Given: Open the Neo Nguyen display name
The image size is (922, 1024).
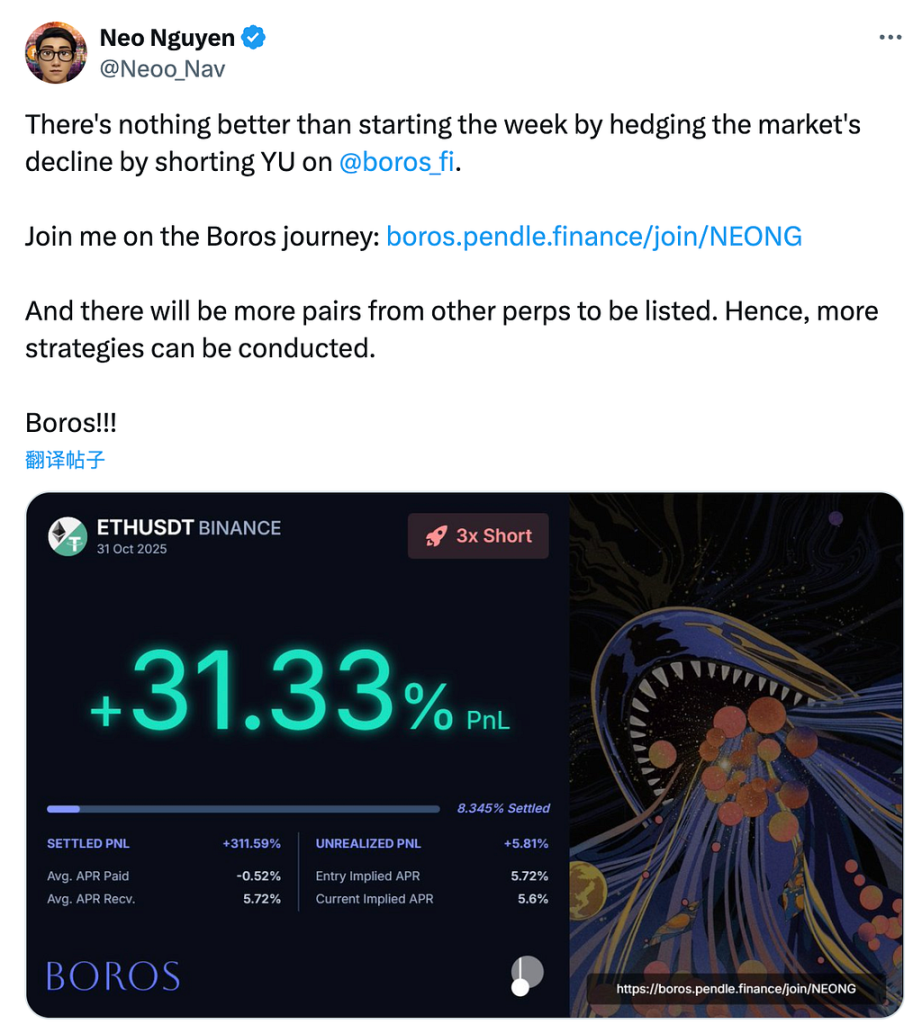Looking at the screenshot, I should (167, 38).
